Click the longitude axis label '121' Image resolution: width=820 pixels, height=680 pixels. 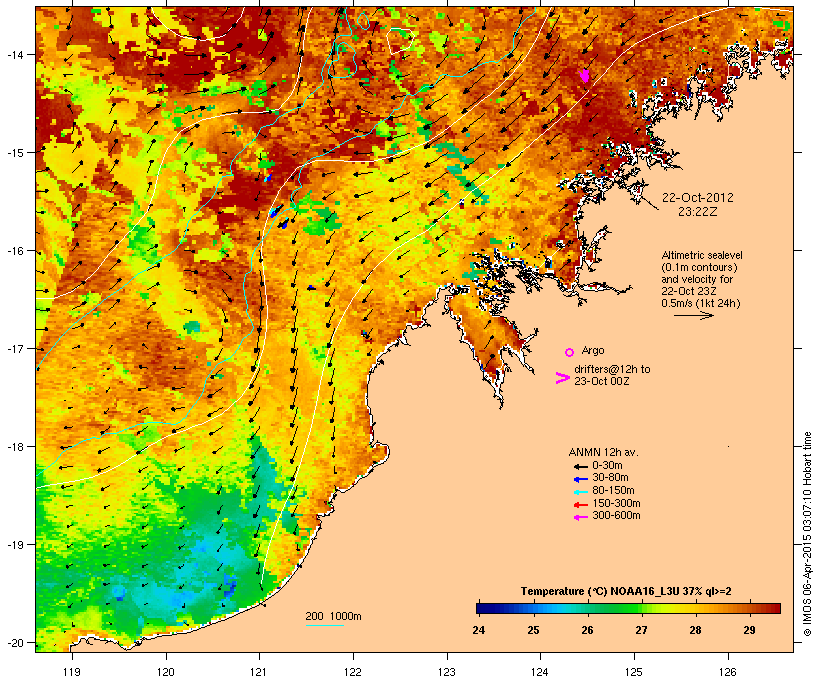tap(259, 672)
